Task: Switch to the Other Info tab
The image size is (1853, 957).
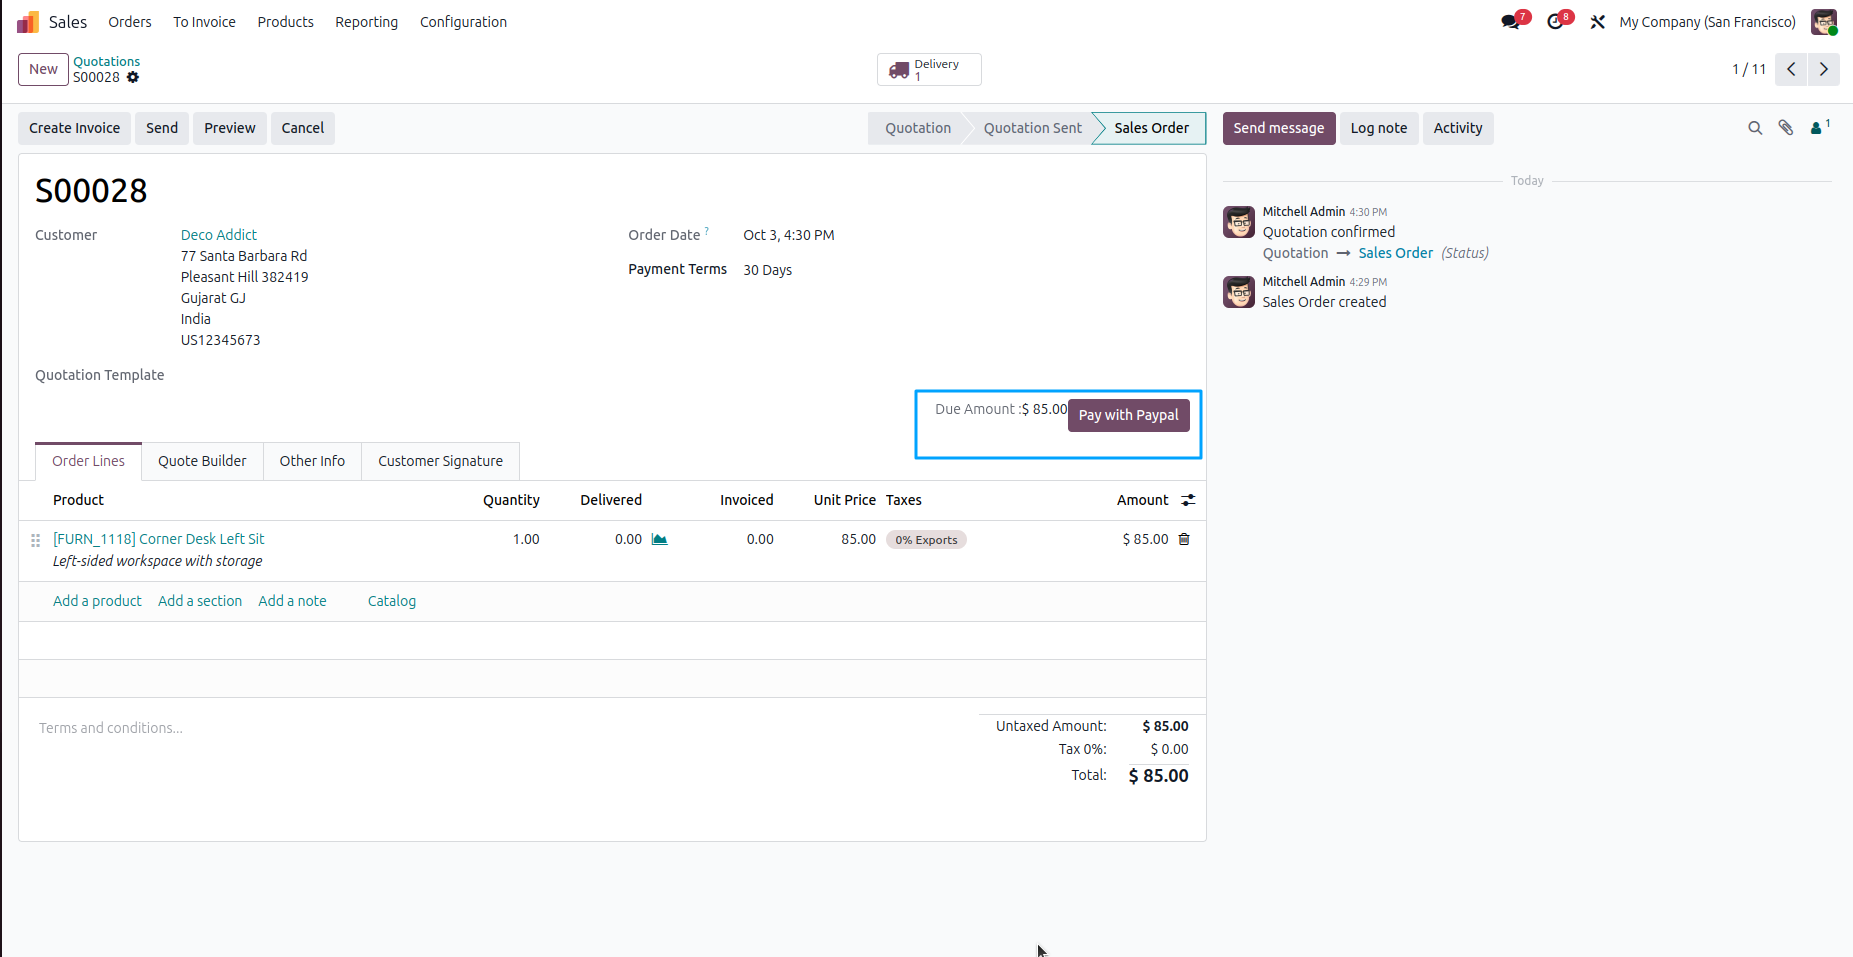Action: [312, 461]
